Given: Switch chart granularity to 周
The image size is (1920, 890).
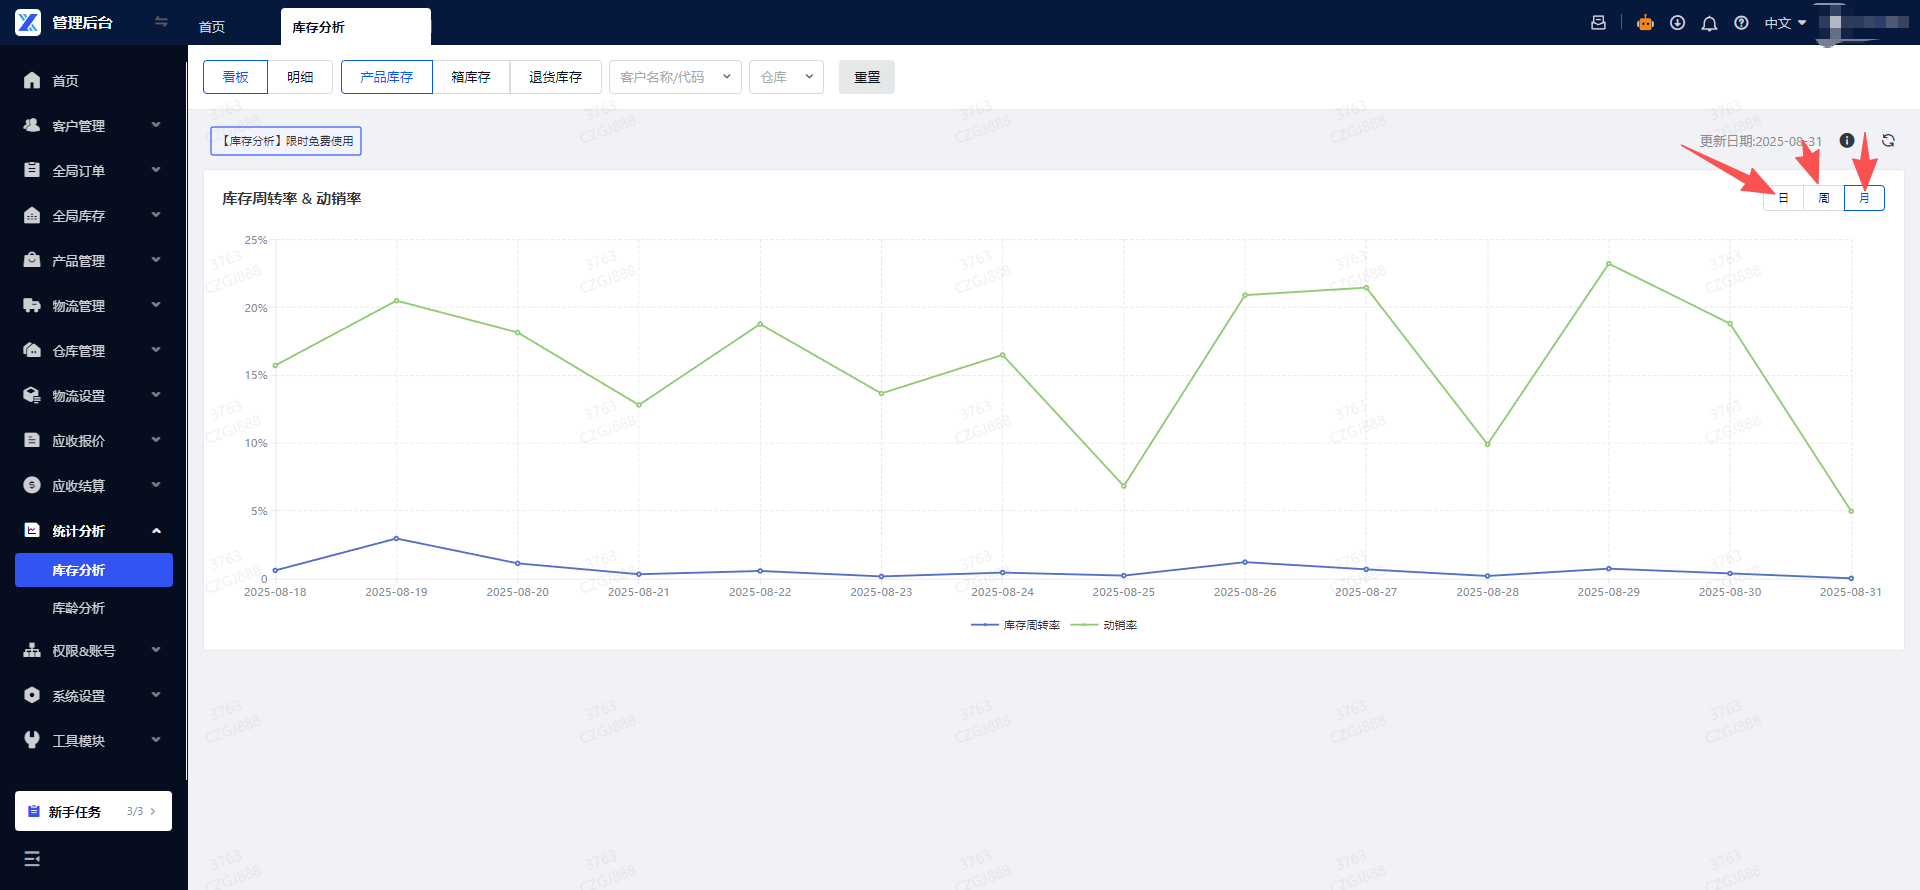Looking at the screenshot, I should coord(1824,198).
